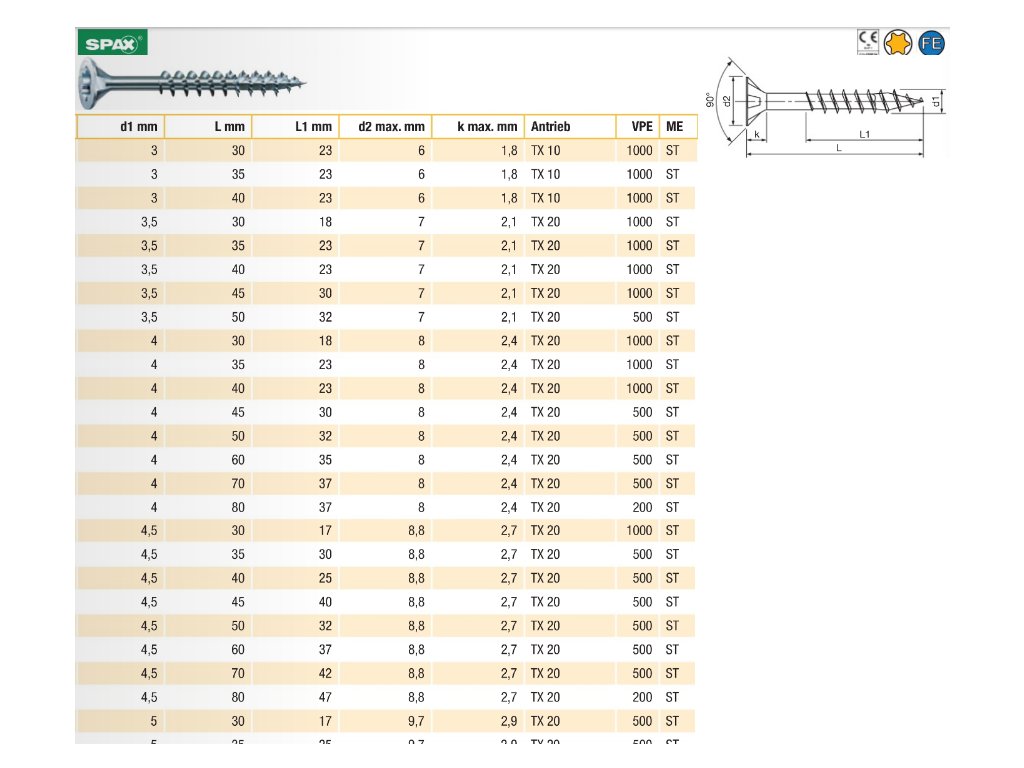Screen dimensions: 1024x768
Task: Open the screw dimension technical drawing
Action: [829, 112]
